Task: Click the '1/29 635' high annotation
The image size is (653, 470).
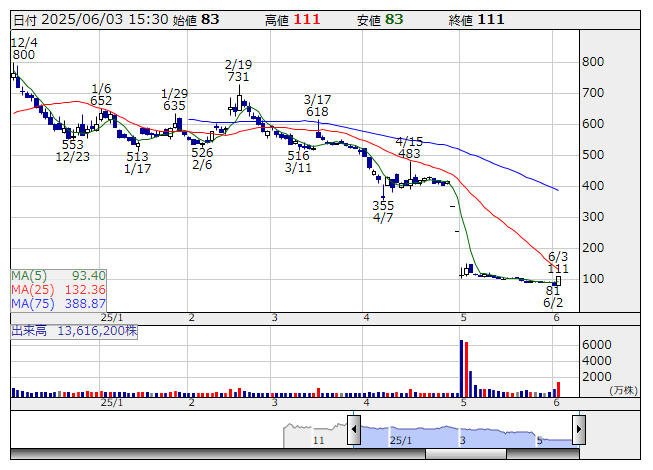Action: click(174, 99)
